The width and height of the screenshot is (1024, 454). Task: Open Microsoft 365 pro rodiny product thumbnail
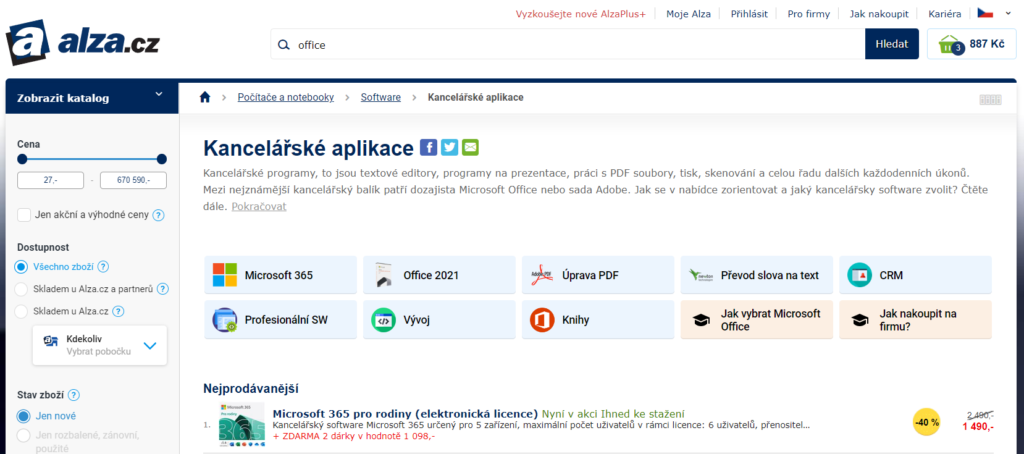(x=241, y=425)
